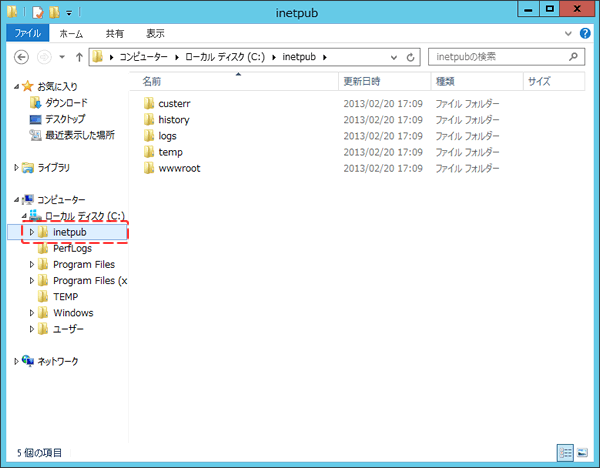This screenshot has height=468, width=600.
Task: Collapse the お気に入り tree section
Action: [16, 87]
